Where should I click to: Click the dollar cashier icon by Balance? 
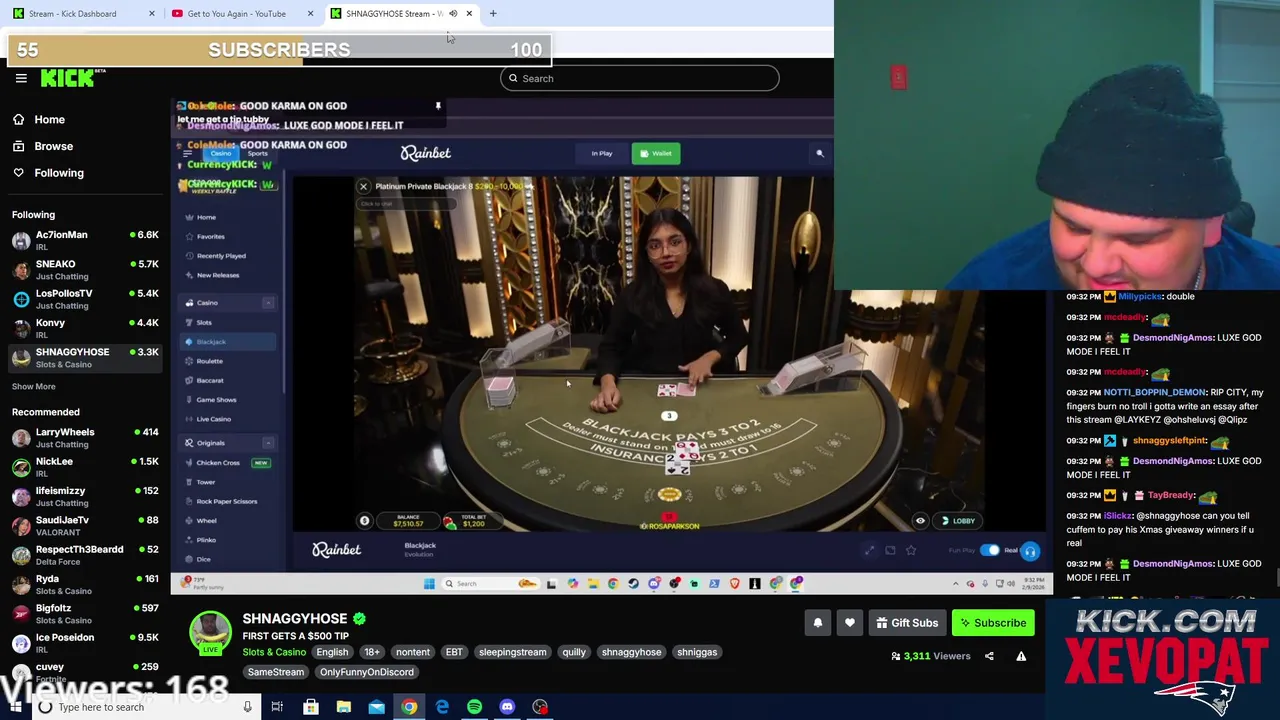coord(364,521)
